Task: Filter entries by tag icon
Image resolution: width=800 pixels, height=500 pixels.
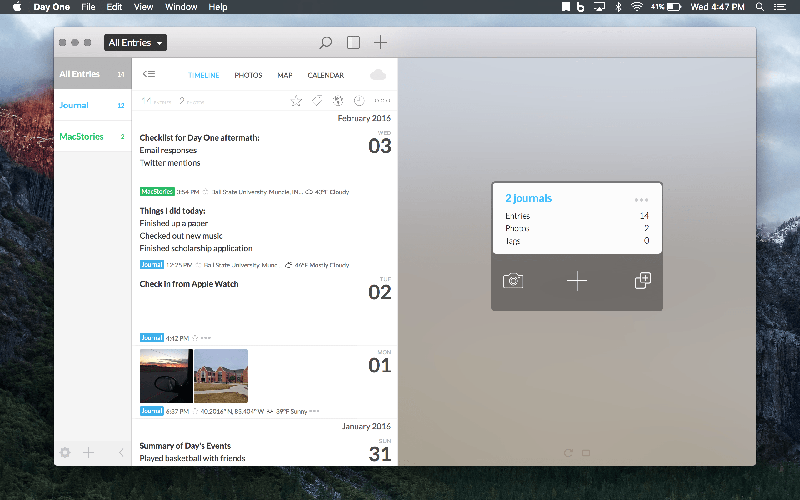Action: (x=317, y=101)
